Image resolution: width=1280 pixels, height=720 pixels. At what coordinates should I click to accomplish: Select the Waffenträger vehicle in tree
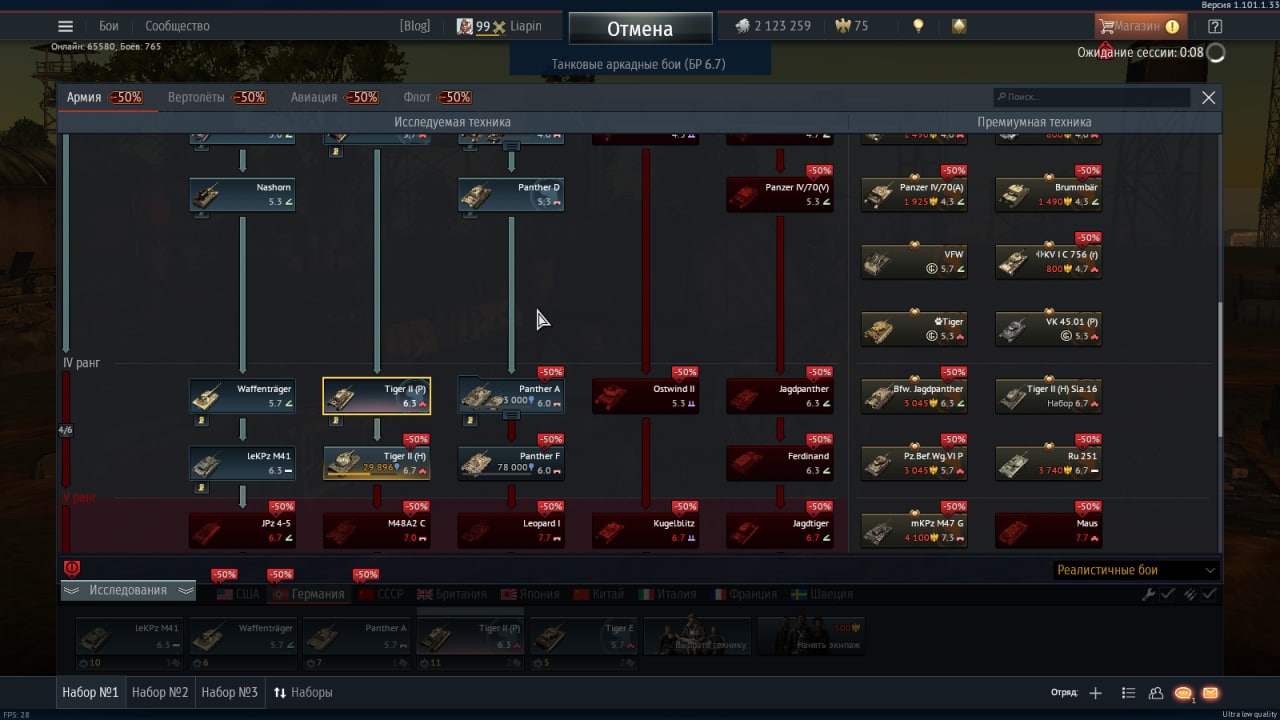click(243, 396)
